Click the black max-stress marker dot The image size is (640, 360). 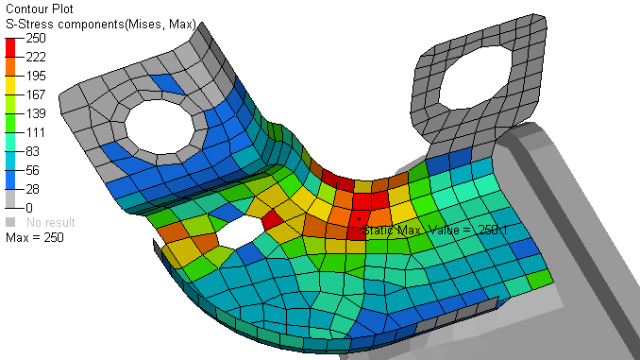coord(359,219)
